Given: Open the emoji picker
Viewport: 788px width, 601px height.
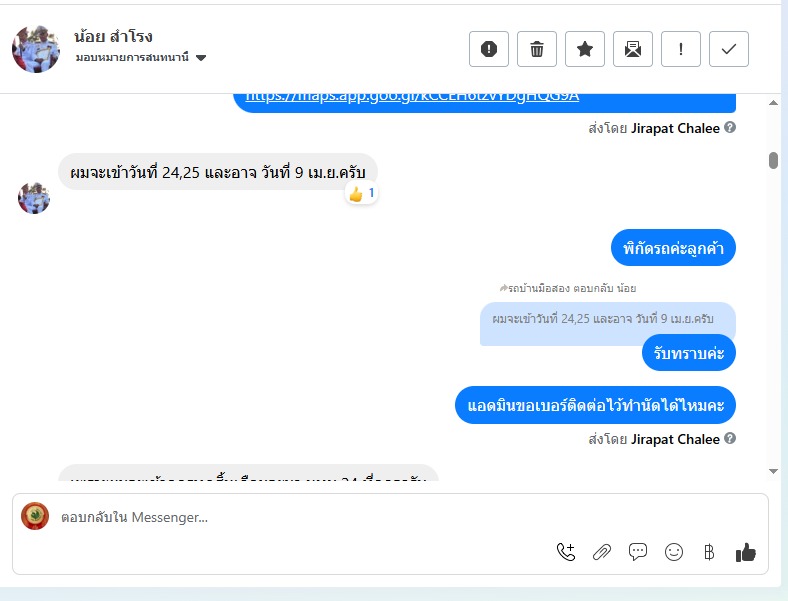Looking at the screenshot, I should [x=674, y=552].
